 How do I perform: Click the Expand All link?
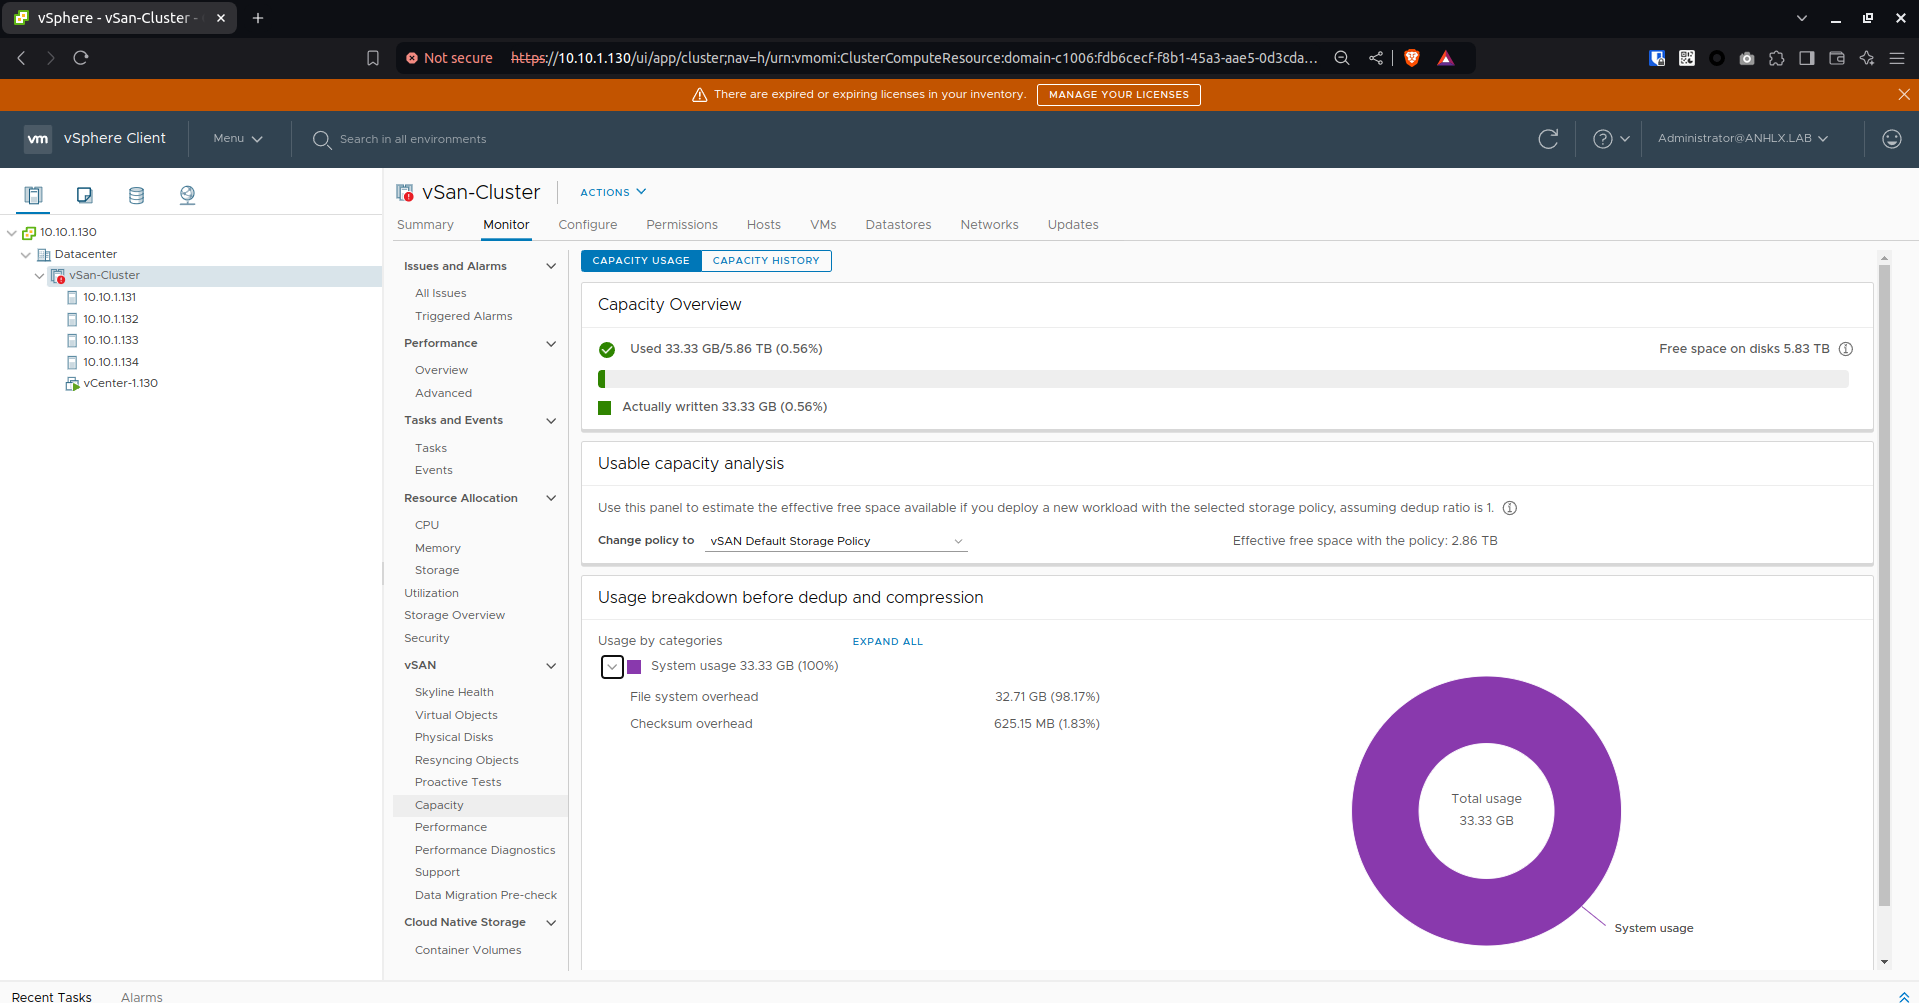[887, 642]
